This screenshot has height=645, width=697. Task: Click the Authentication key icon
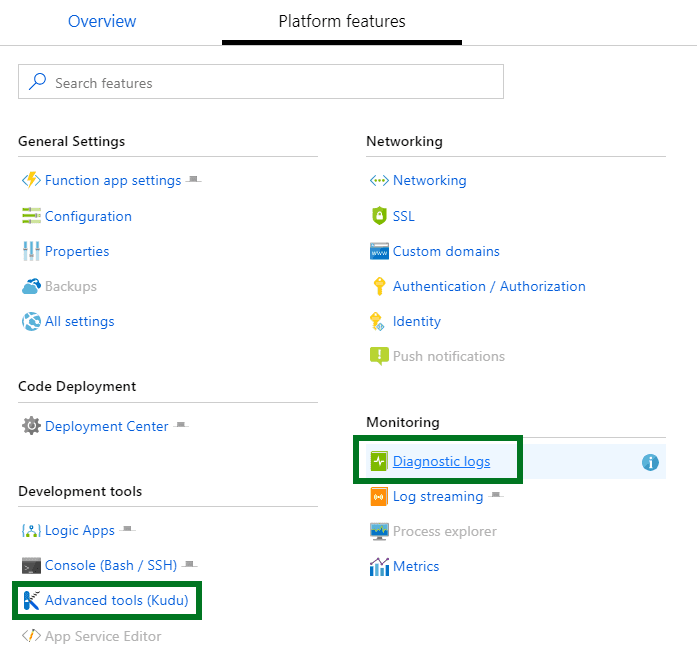tap(379, 286)
